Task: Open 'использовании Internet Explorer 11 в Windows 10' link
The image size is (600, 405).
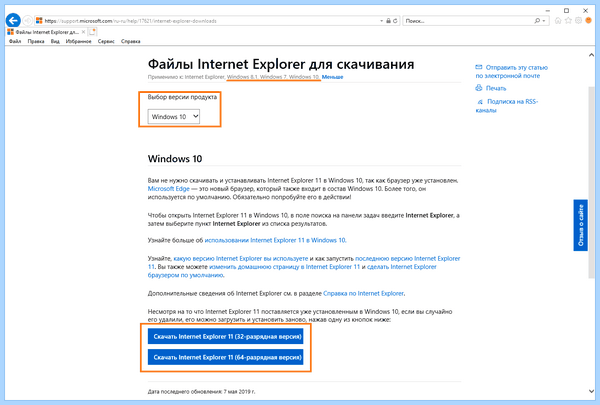Action: click(275, 240)
